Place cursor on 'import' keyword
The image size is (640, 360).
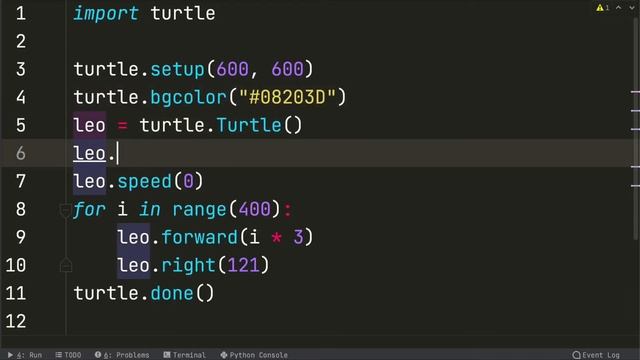106,13
